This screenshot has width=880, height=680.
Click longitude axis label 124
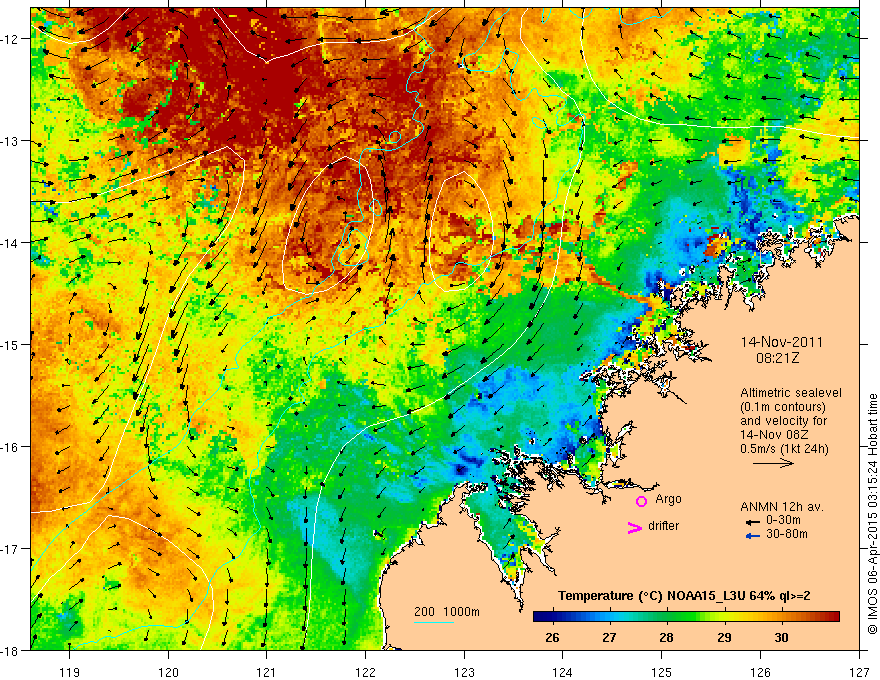pyautogui.click(x=563, y=673)
